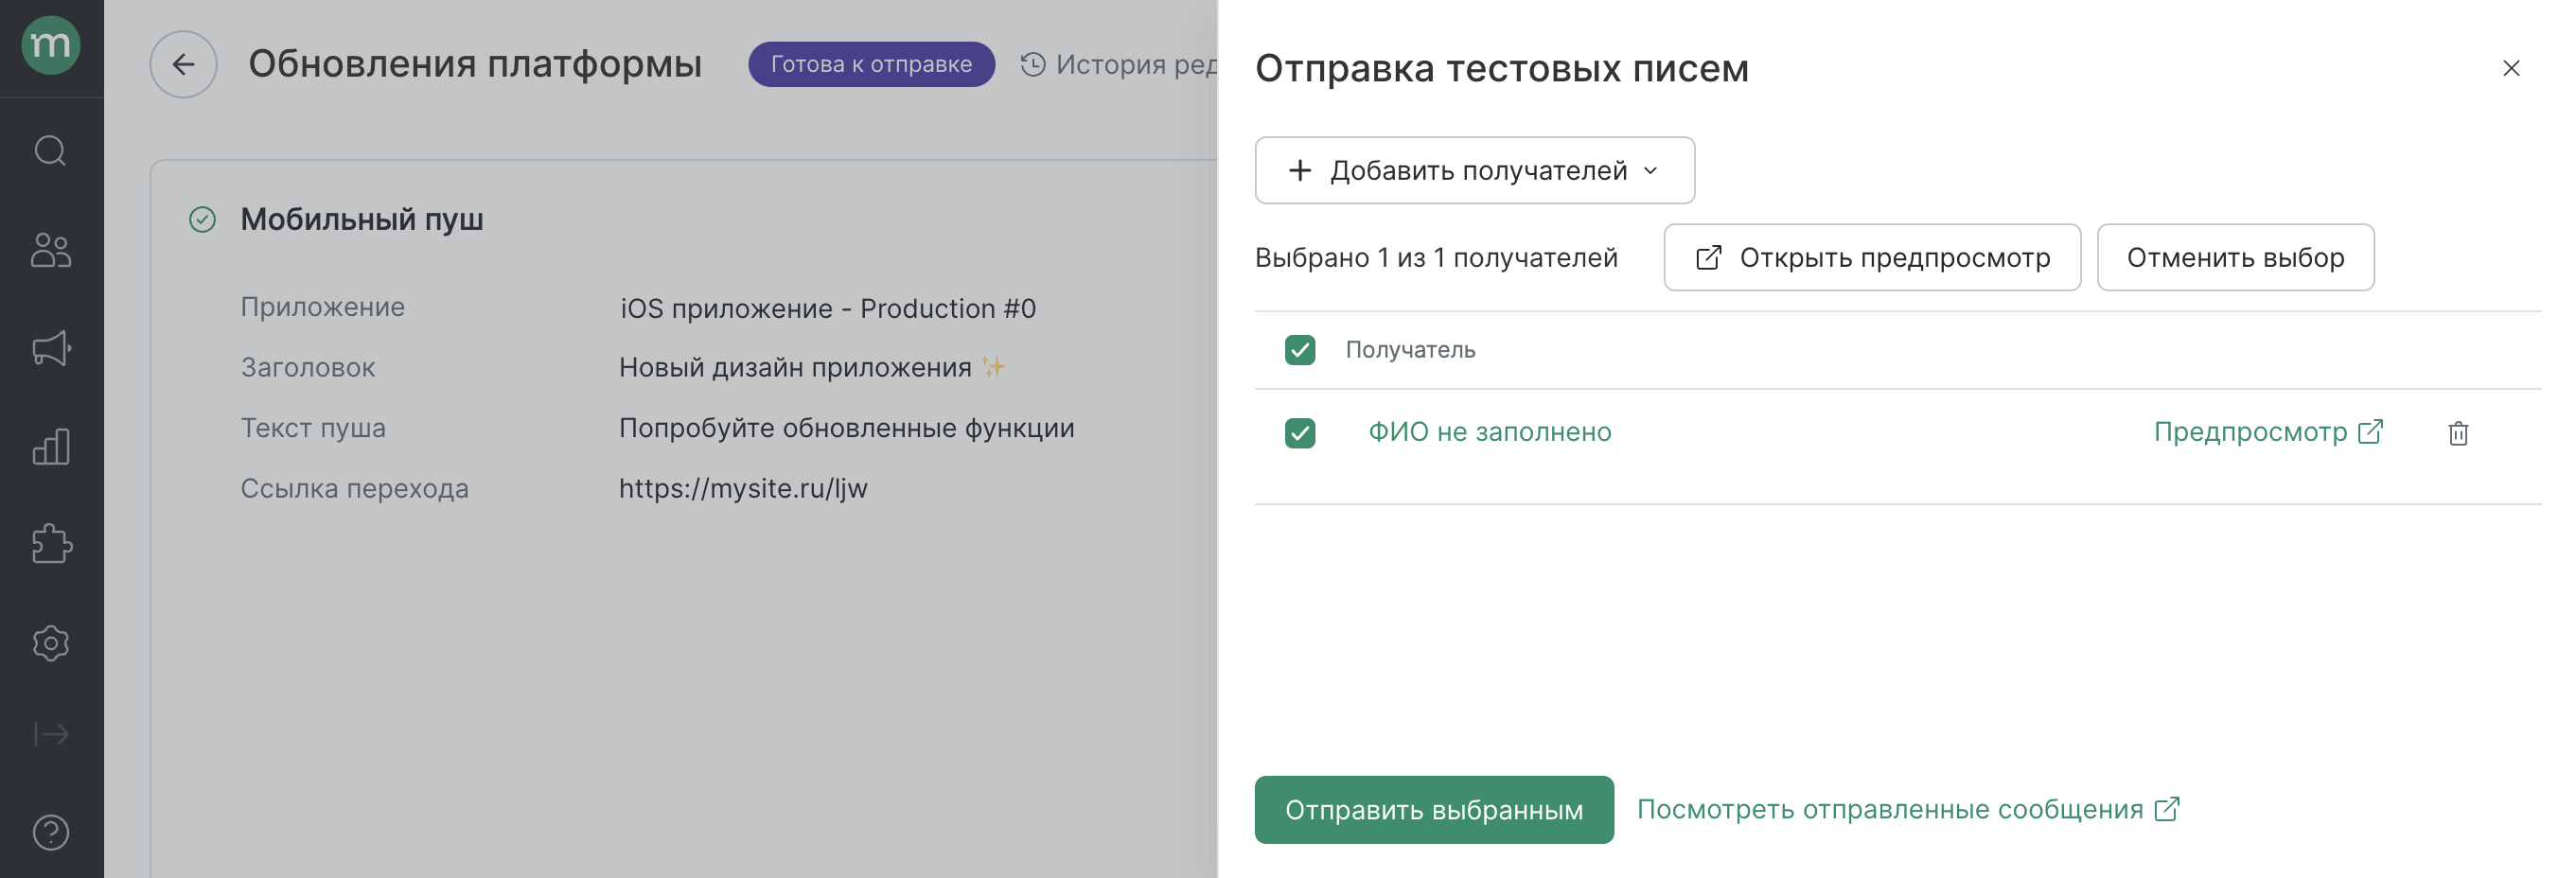Open search from the sidebar magnifier icon
The height and width of the screenshot is (878, 2576).
(x=51, y=151)
